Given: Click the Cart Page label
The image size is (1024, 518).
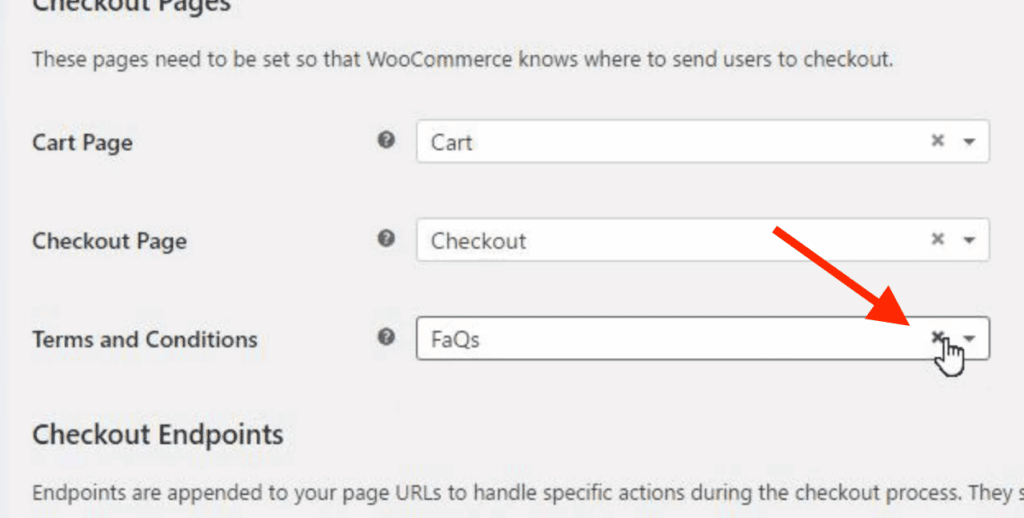Looking at the screenshot, I should [82, 142].
